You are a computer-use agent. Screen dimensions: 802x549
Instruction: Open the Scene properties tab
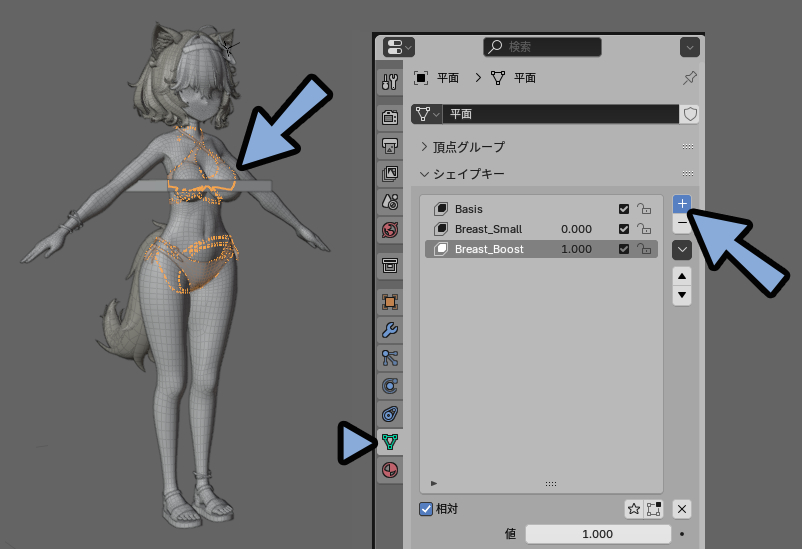[390, 202]
